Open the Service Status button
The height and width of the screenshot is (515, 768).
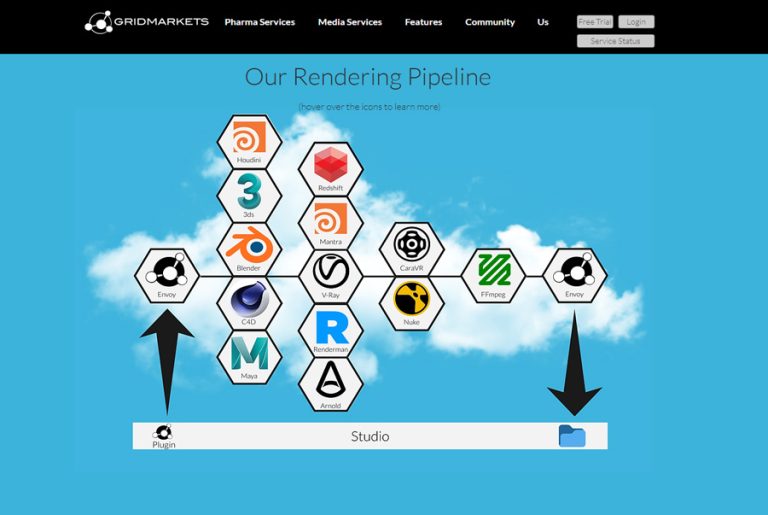click(615, 41)
